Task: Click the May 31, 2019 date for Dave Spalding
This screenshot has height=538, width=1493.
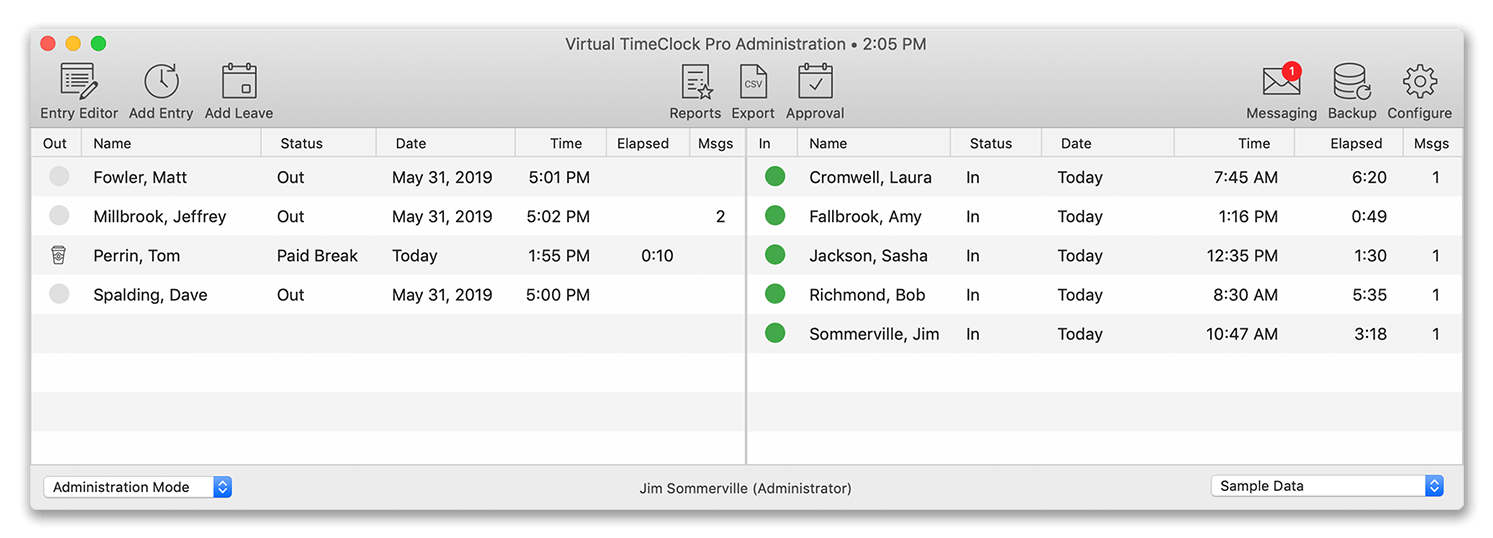Action: point(442,294)
